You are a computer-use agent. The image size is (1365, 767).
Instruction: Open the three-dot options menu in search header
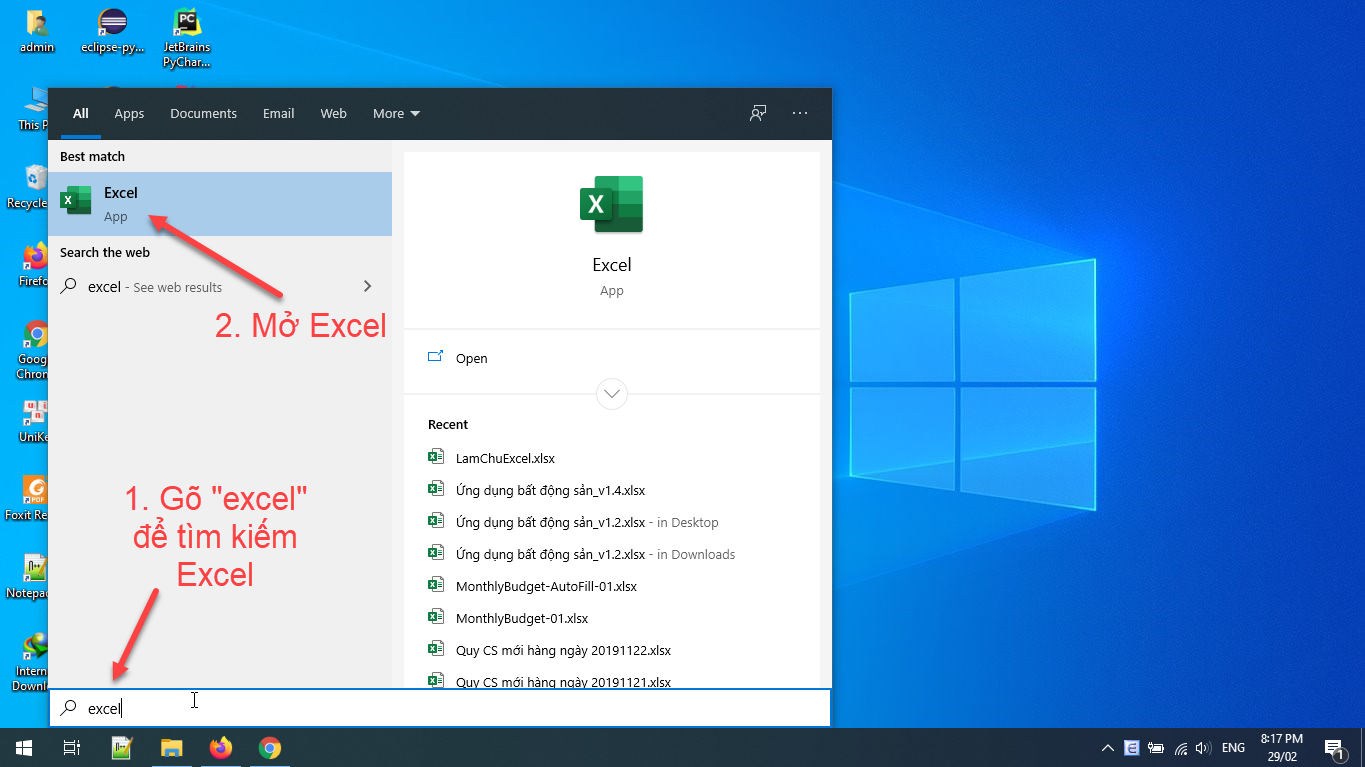pyautogui.click(x=800, y=113)
